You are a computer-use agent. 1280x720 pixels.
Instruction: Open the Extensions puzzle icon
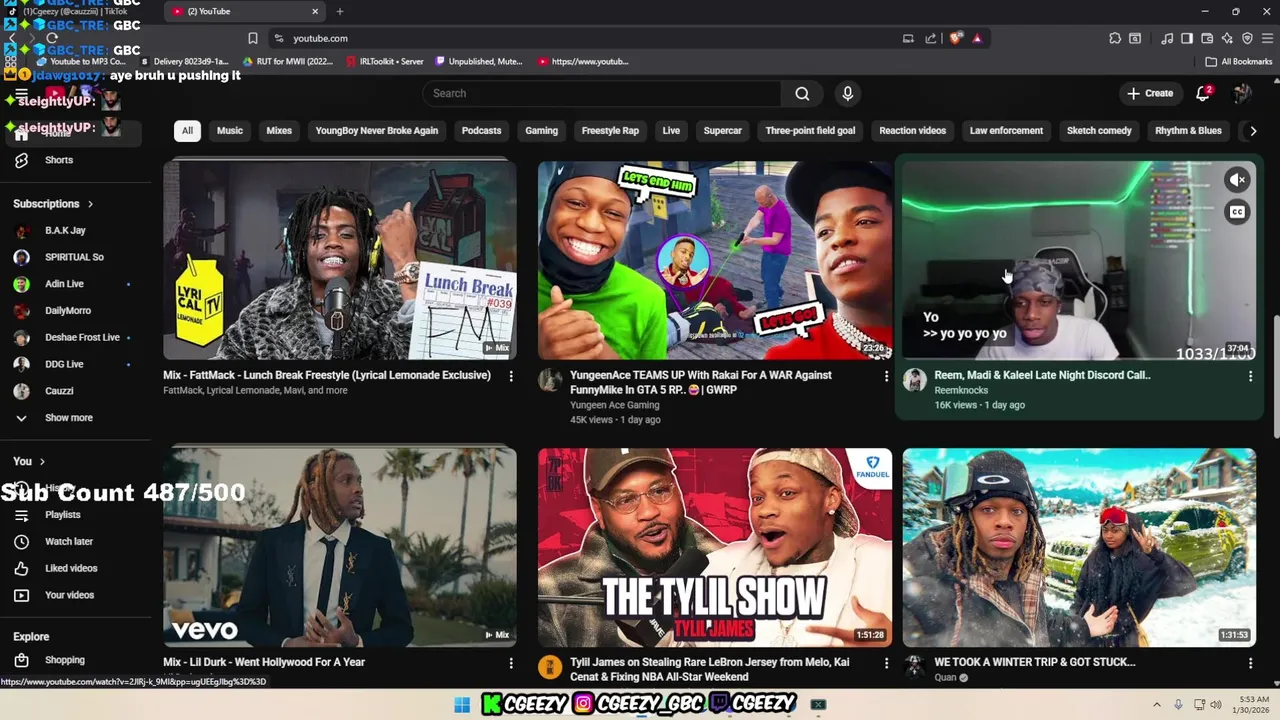(x=1115, y=38)
